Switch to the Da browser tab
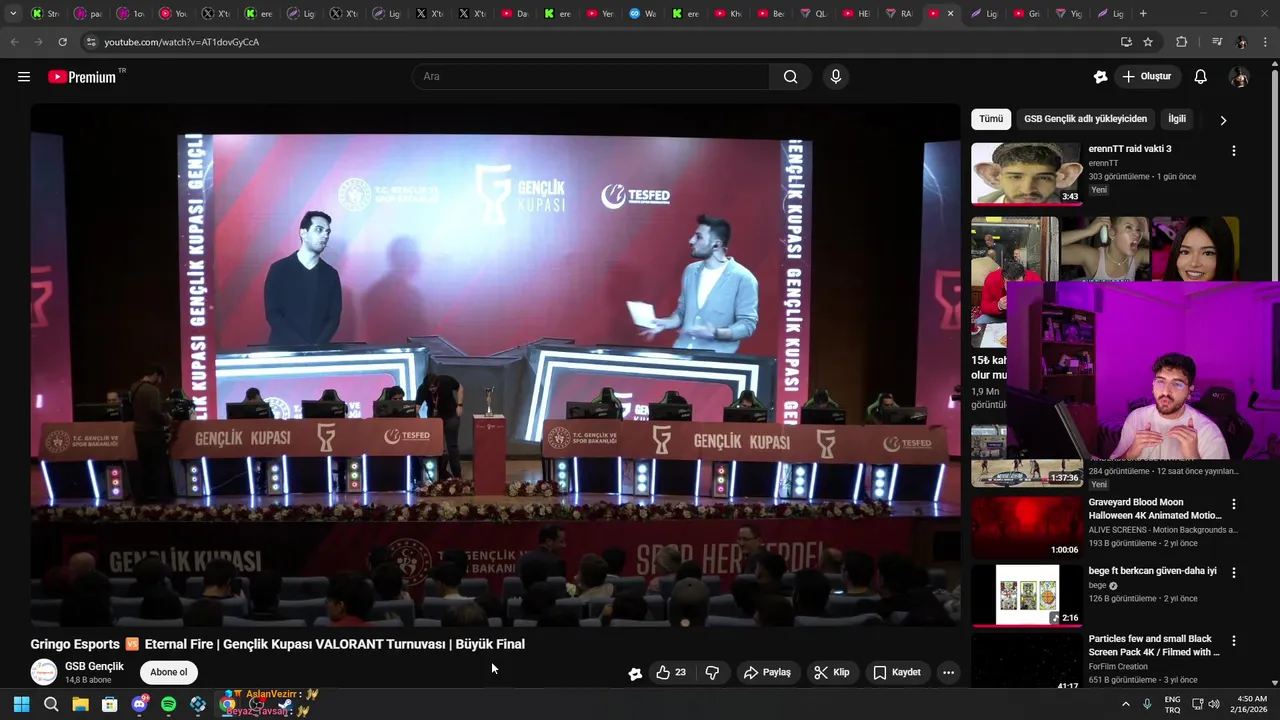 coord(515,14)
